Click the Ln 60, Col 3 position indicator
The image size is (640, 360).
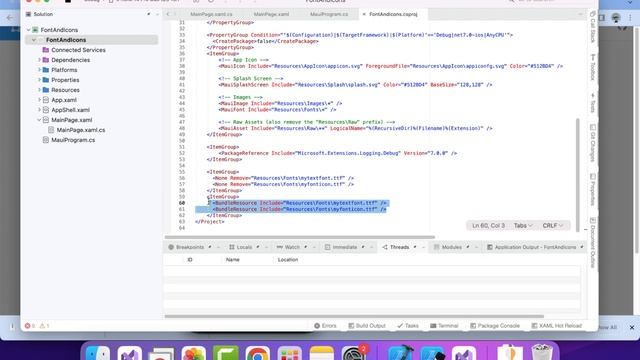tap(488, 225)
